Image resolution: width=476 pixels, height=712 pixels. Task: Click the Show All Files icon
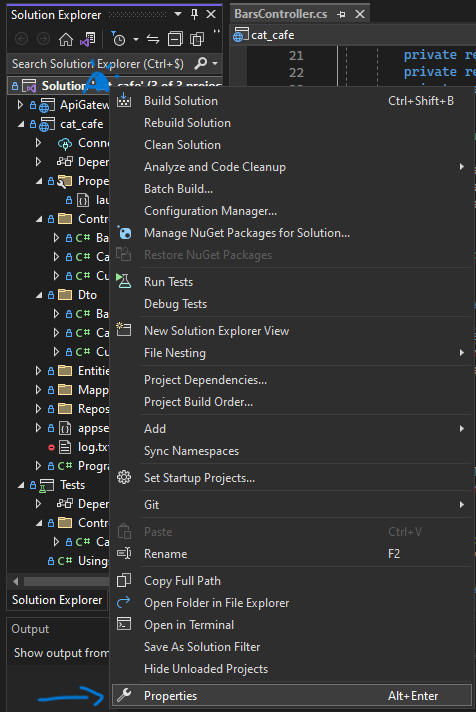point(197,40)
